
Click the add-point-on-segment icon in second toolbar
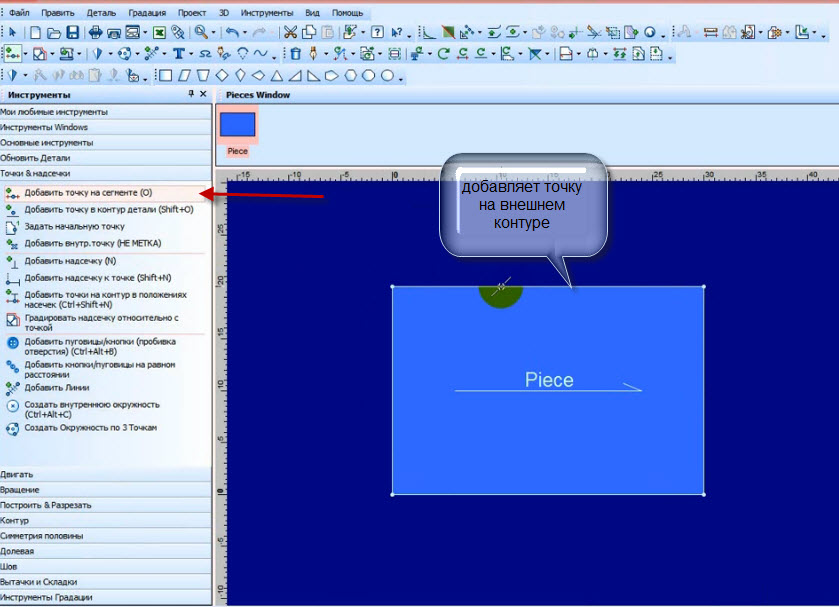pos(12,54)
